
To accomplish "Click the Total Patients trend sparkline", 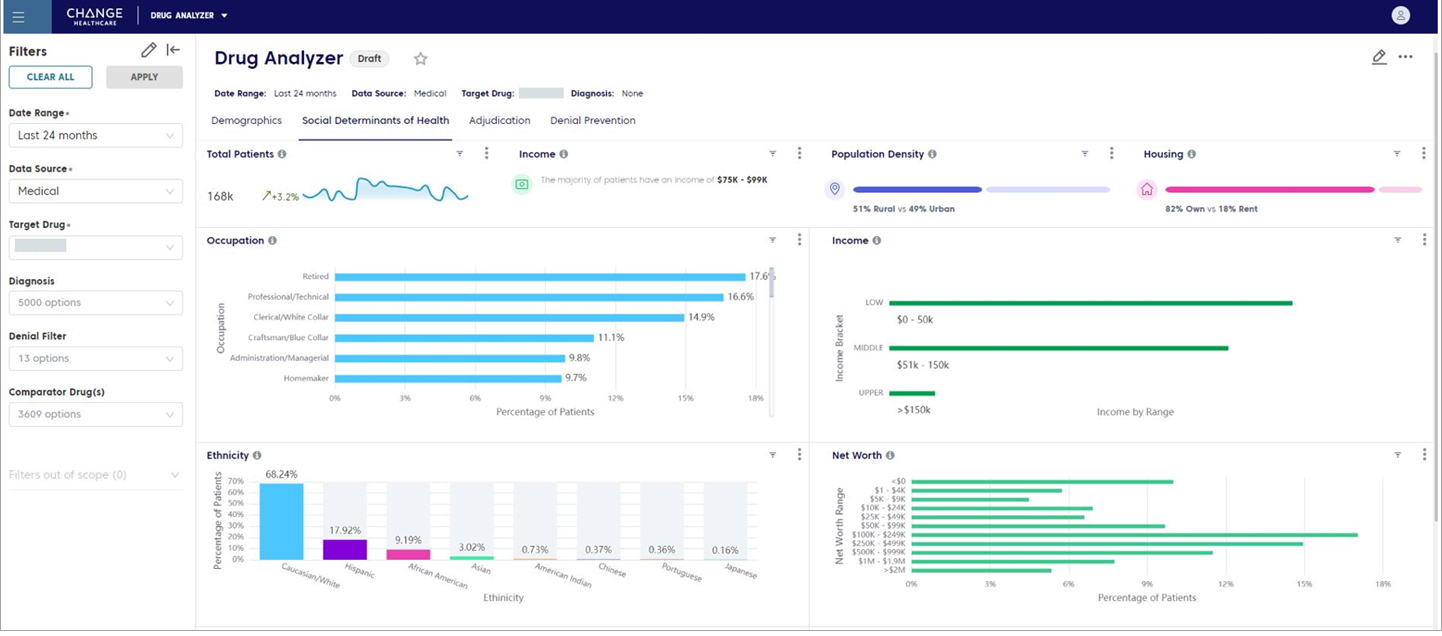I will tap(385, 190).
